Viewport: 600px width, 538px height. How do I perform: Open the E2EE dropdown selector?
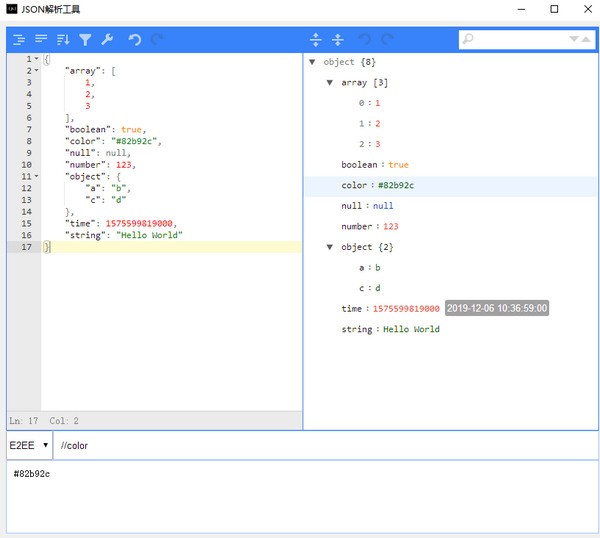pos(29,445)
